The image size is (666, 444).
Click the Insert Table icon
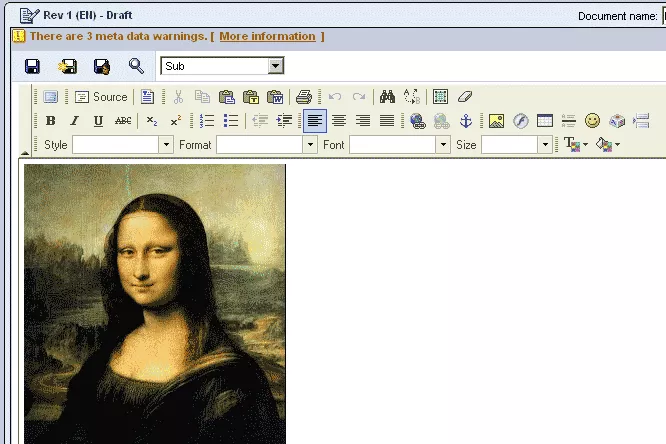[545, 121]
